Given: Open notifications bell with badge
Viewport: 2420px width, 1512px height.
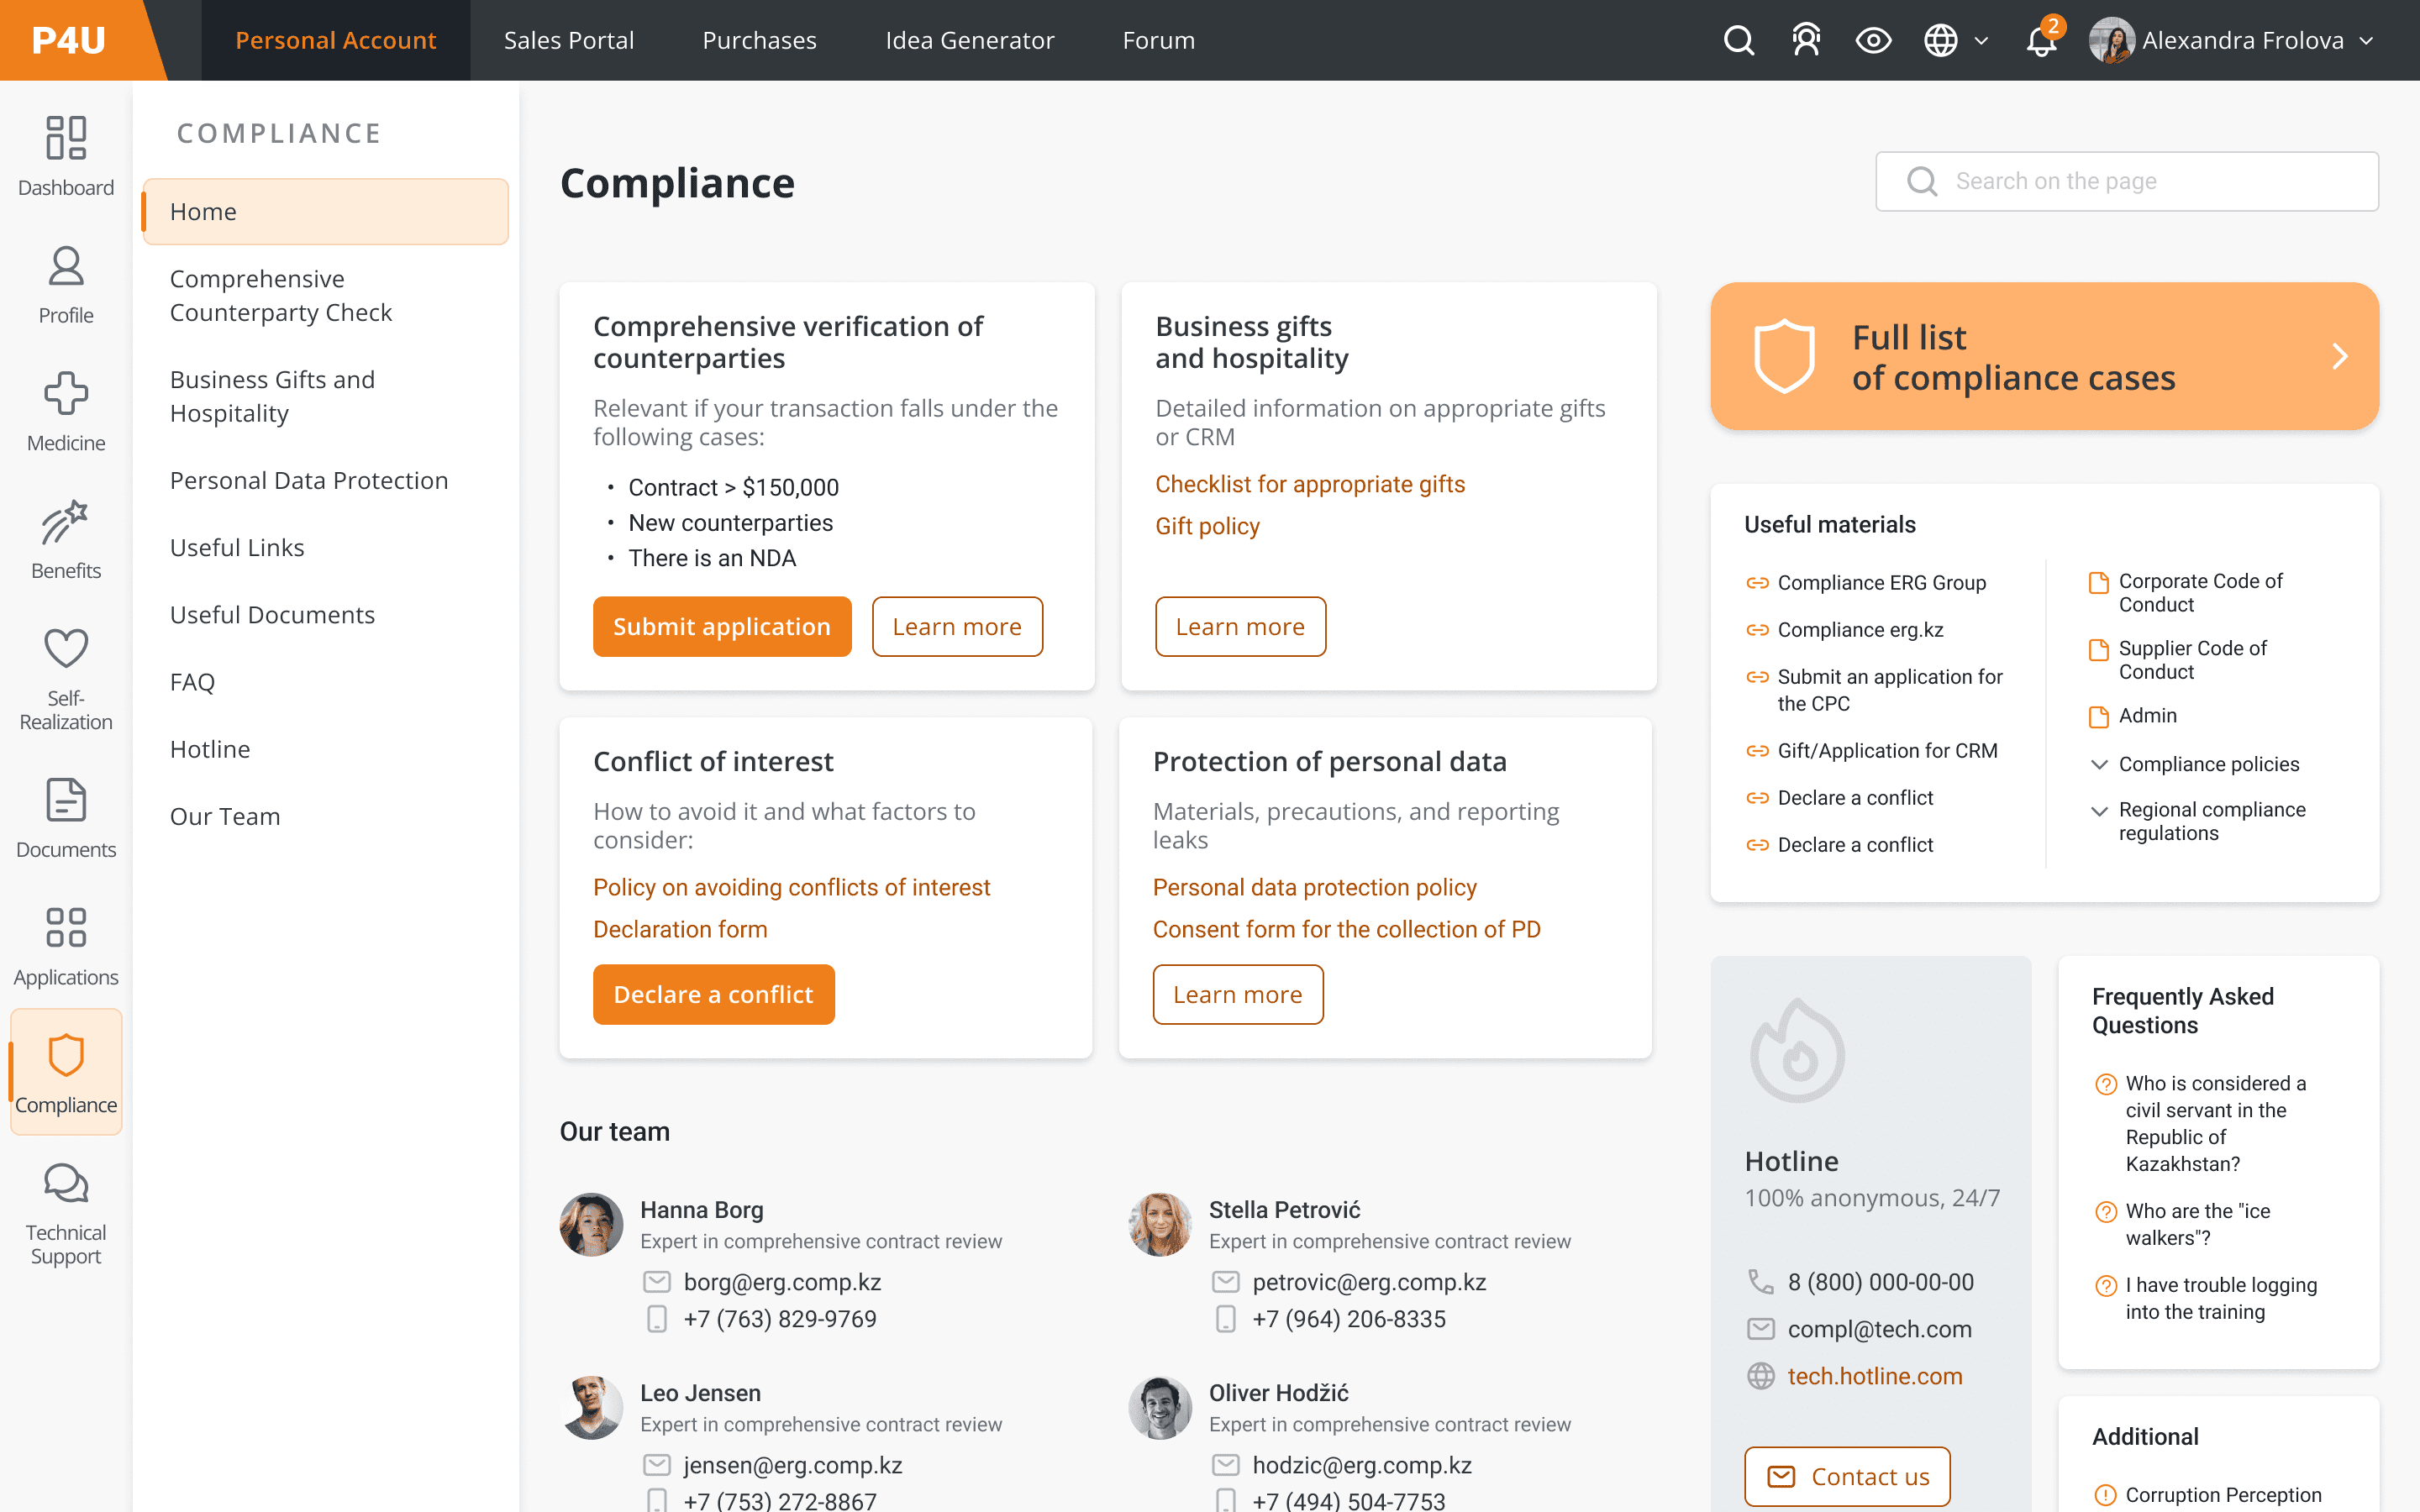Looking at the screenshot, I should [x=2040, y=40].
